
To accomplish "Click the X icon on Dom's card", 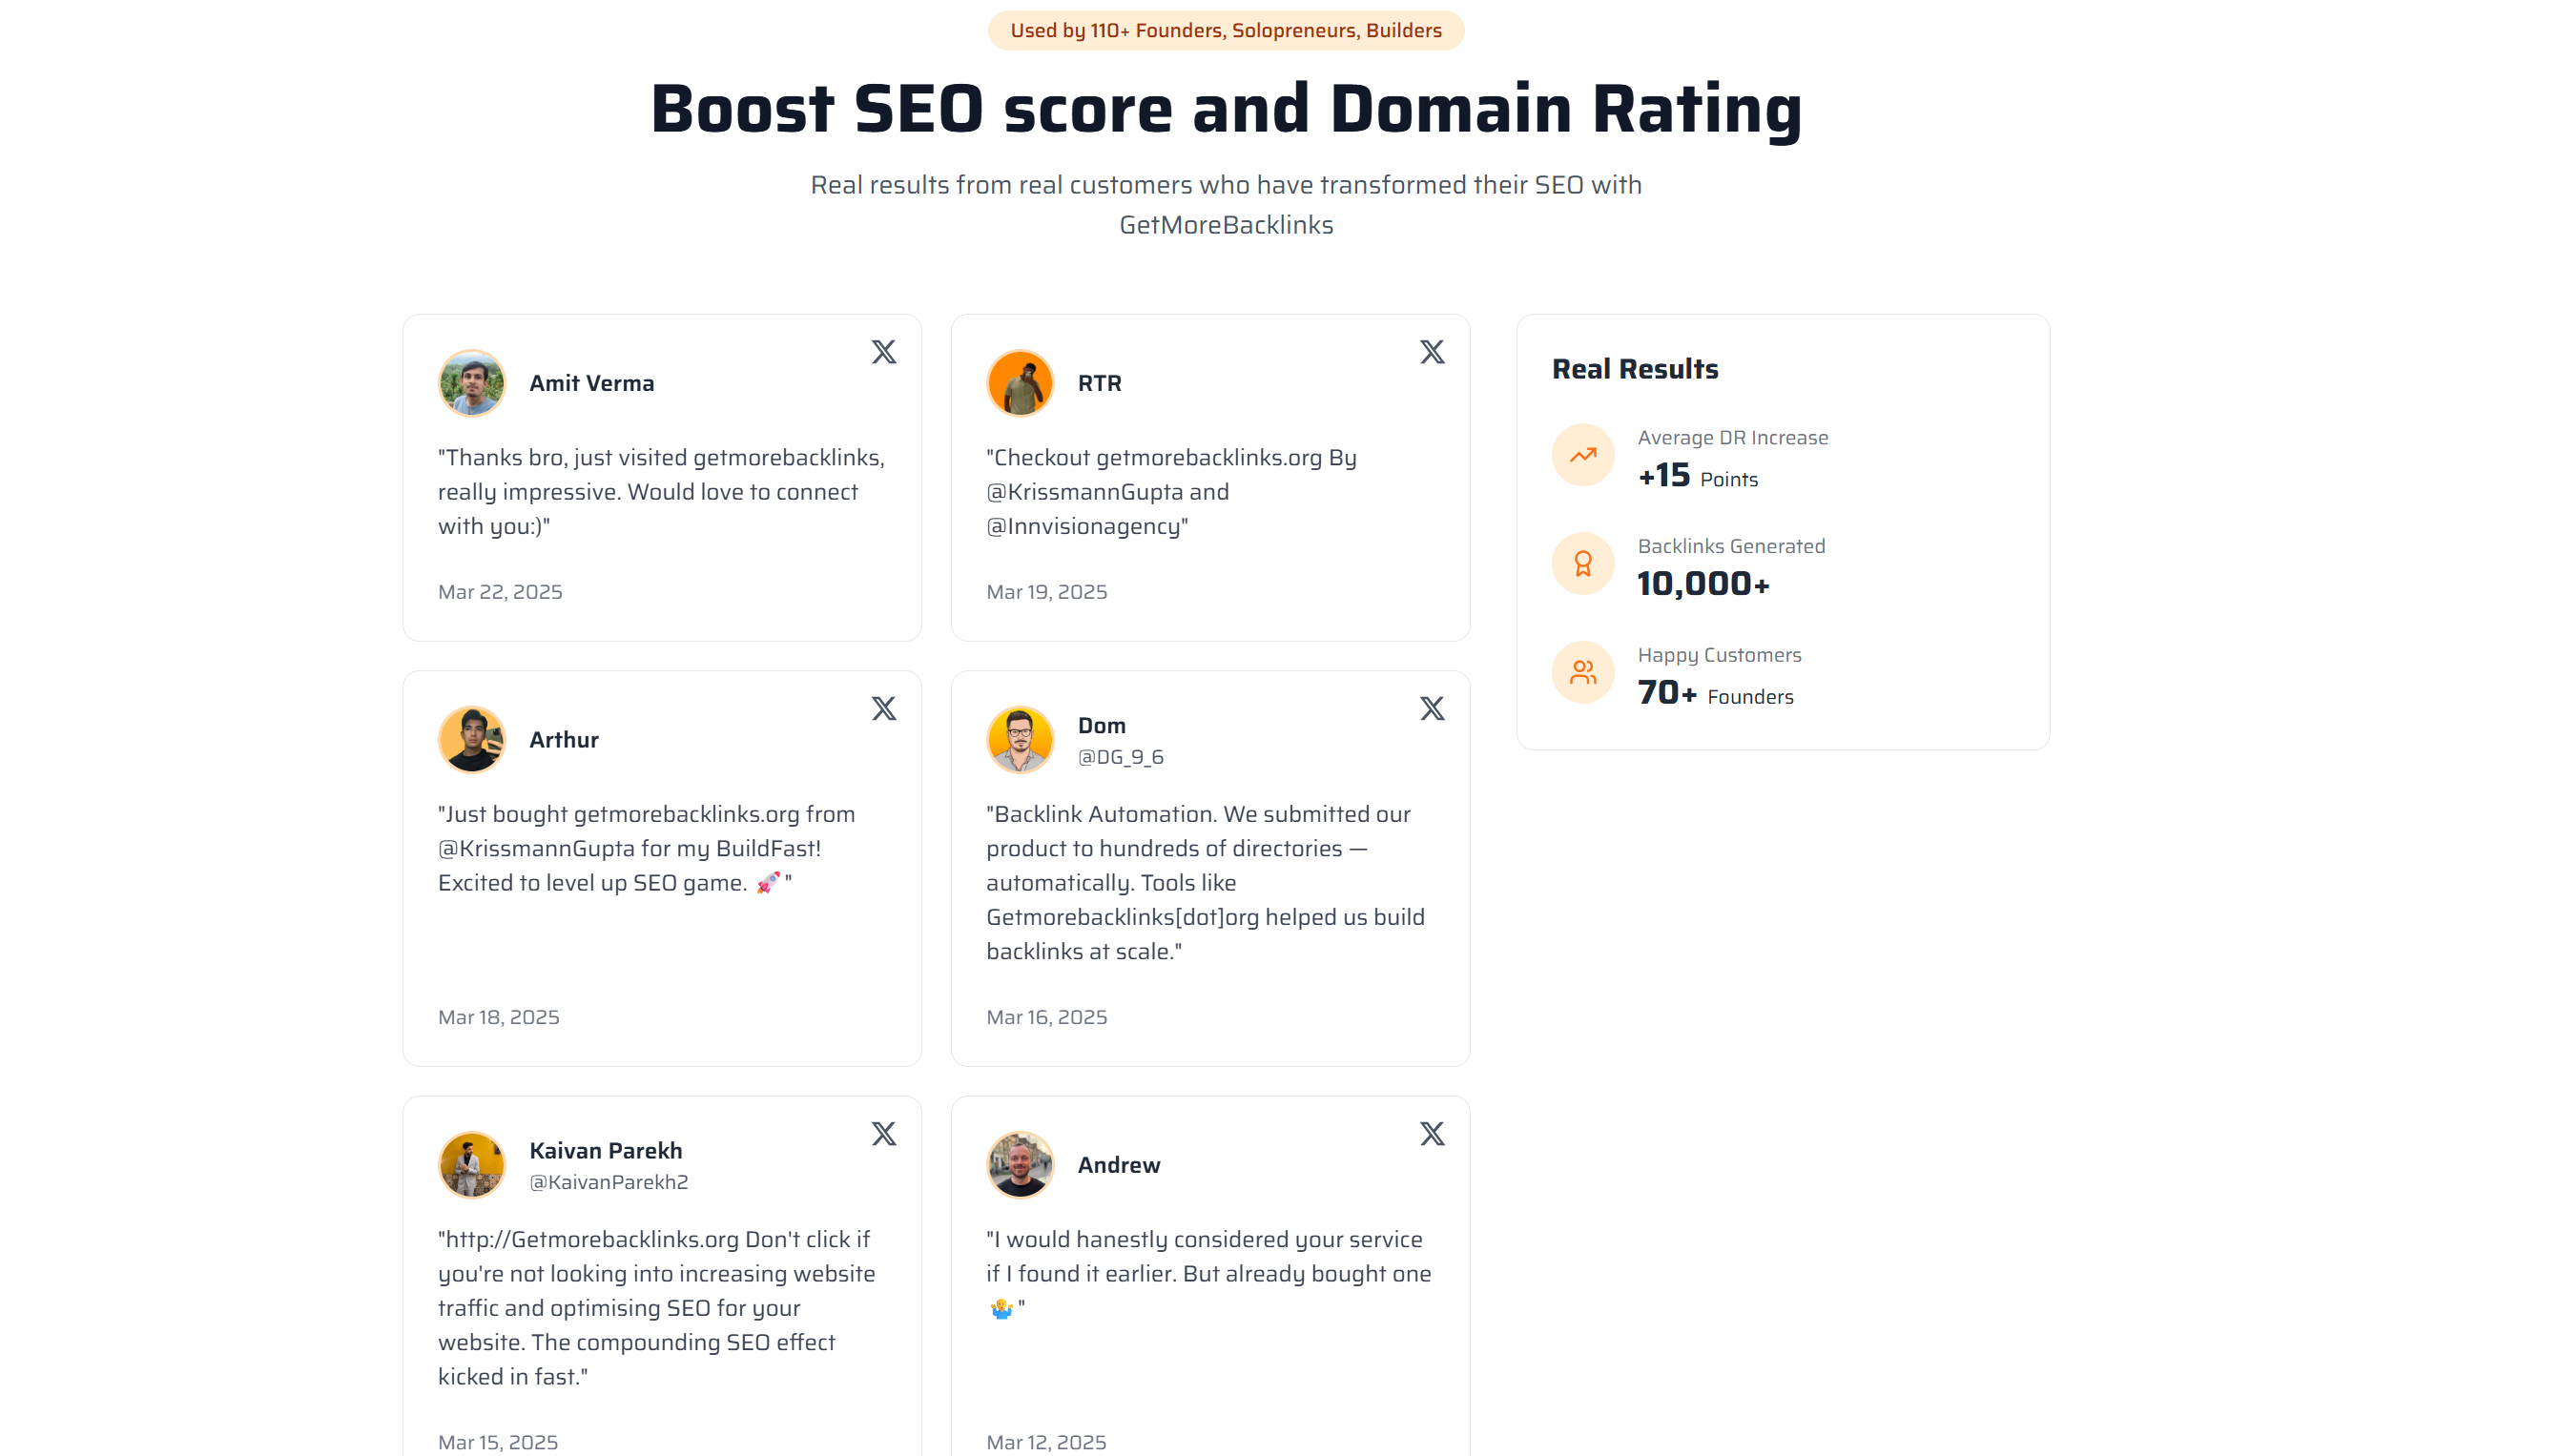I will tap(1432, 709).
